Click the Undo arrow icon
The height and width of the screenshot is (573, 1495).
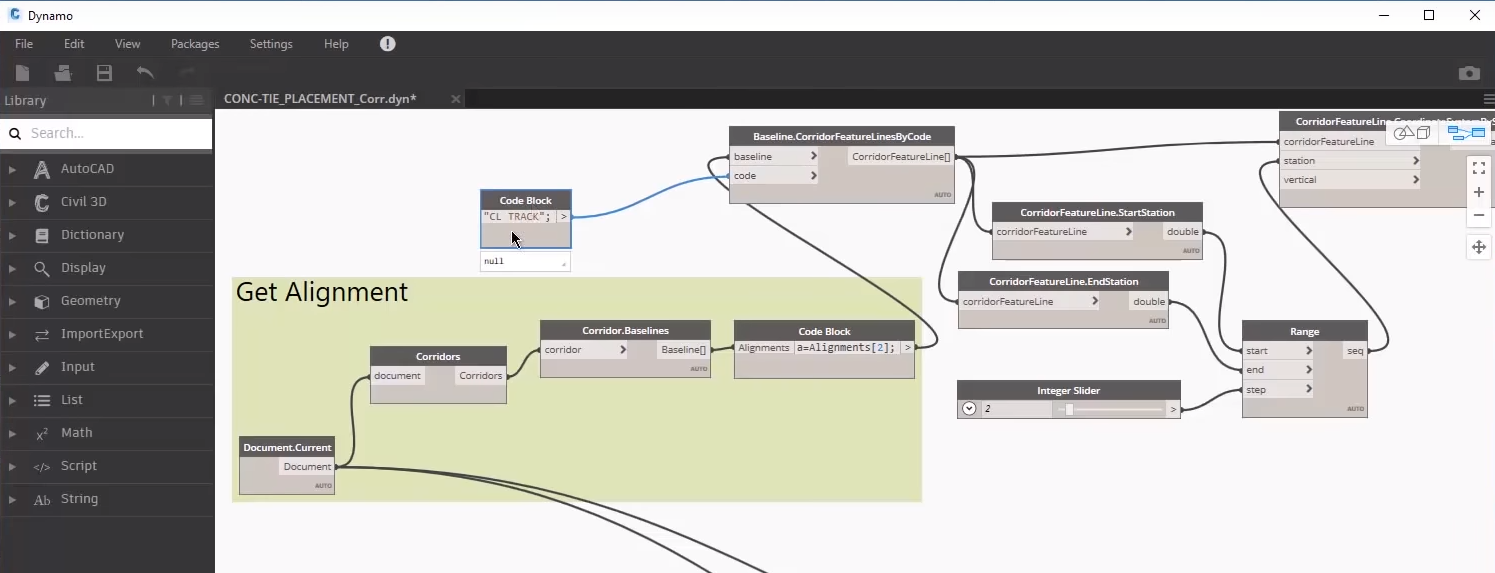[145, 73]
